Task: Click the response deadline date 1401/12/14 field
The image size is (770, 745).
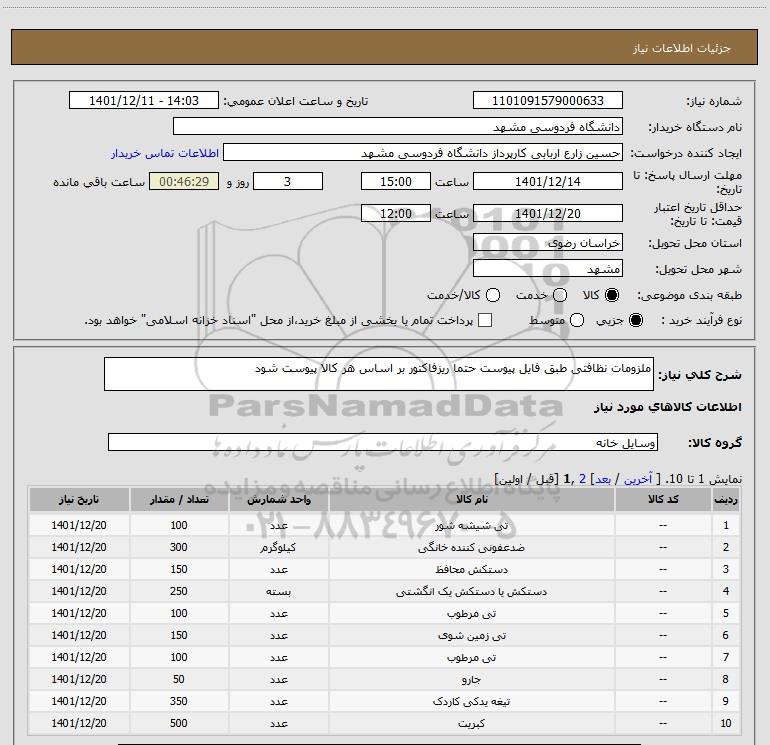Action: pyautogui.click(x=548, y=181)
